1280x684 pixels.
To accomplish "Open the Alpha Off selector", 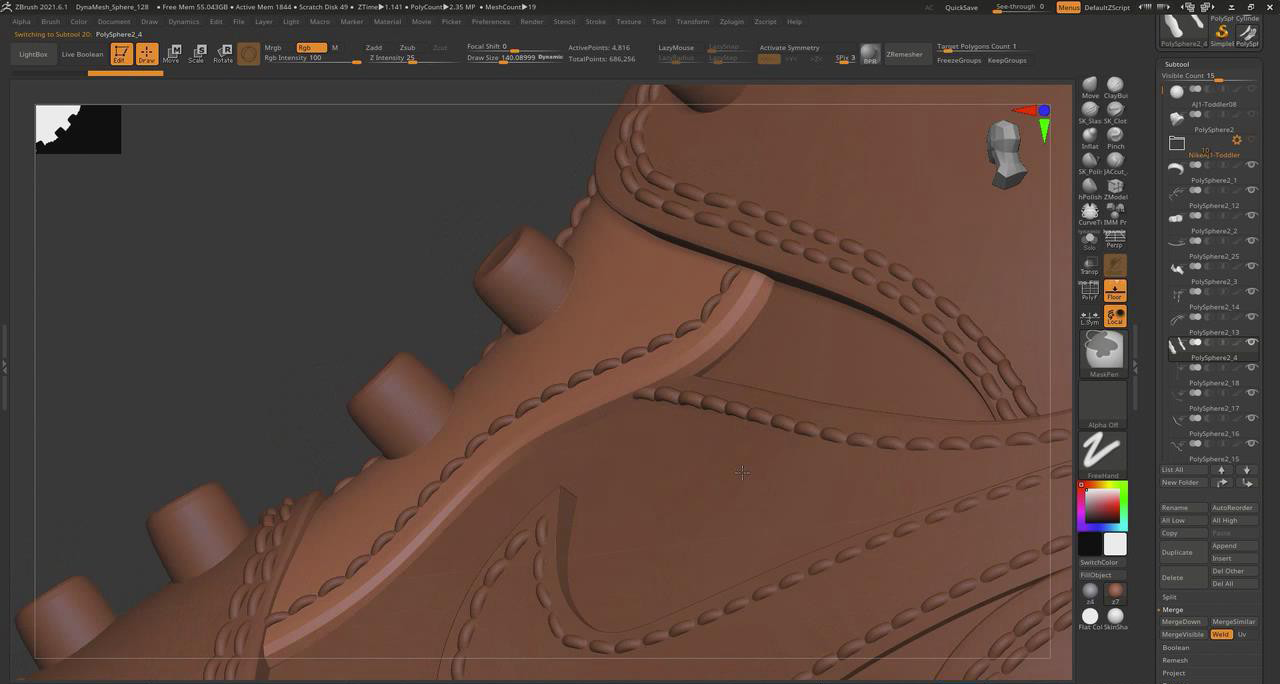I will [1103, 405].
